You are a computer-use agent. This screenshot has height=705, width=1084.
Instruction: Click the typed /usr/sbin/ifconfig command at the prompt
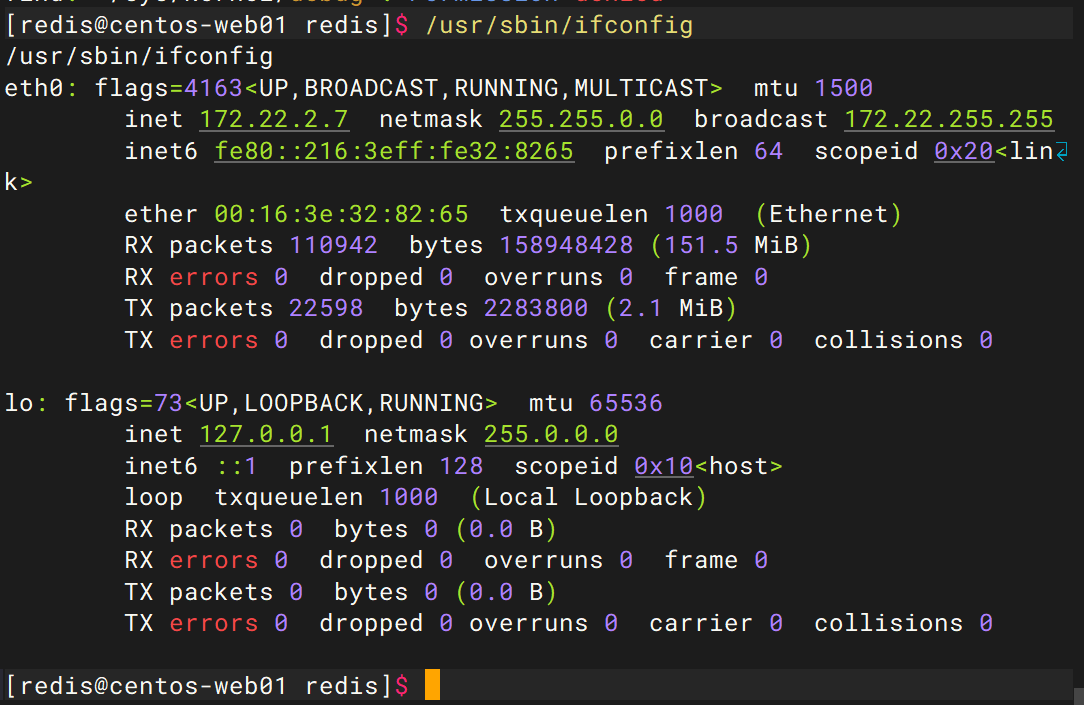[x=559, y=25]
